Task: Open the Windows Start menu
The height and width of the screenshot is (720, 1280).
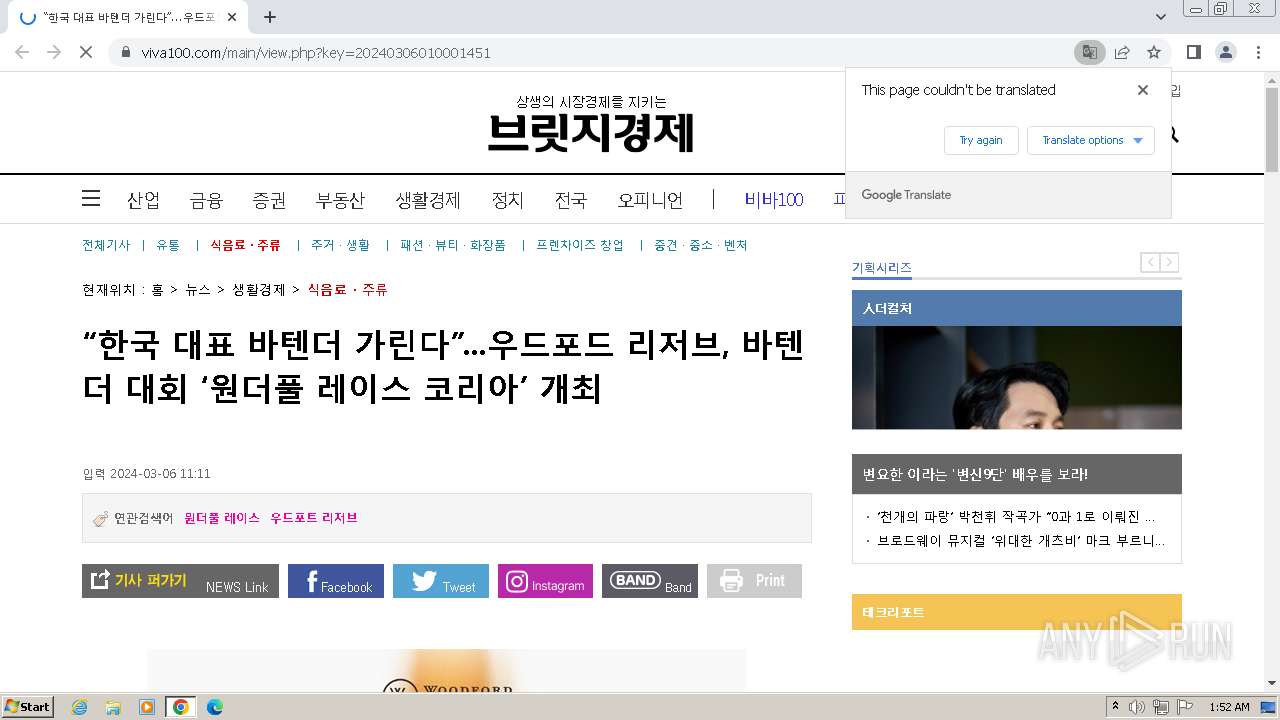Action: (28, 707)
